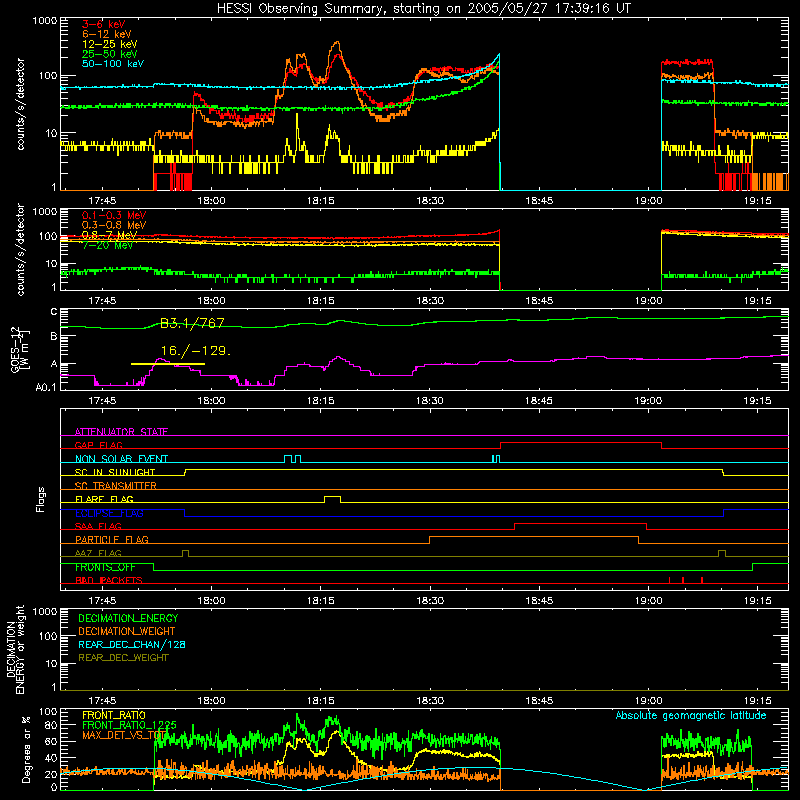Select the 50-100 keV legend label
The height and width of the screenshot is (800, 800).
tap(113, 64)
